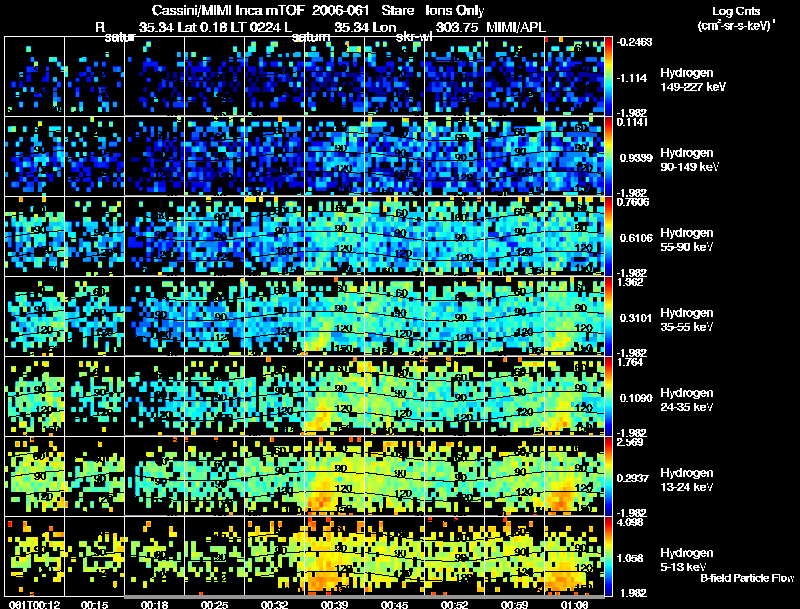Pick the 00:45 time axis label

(x=394, y=604)
